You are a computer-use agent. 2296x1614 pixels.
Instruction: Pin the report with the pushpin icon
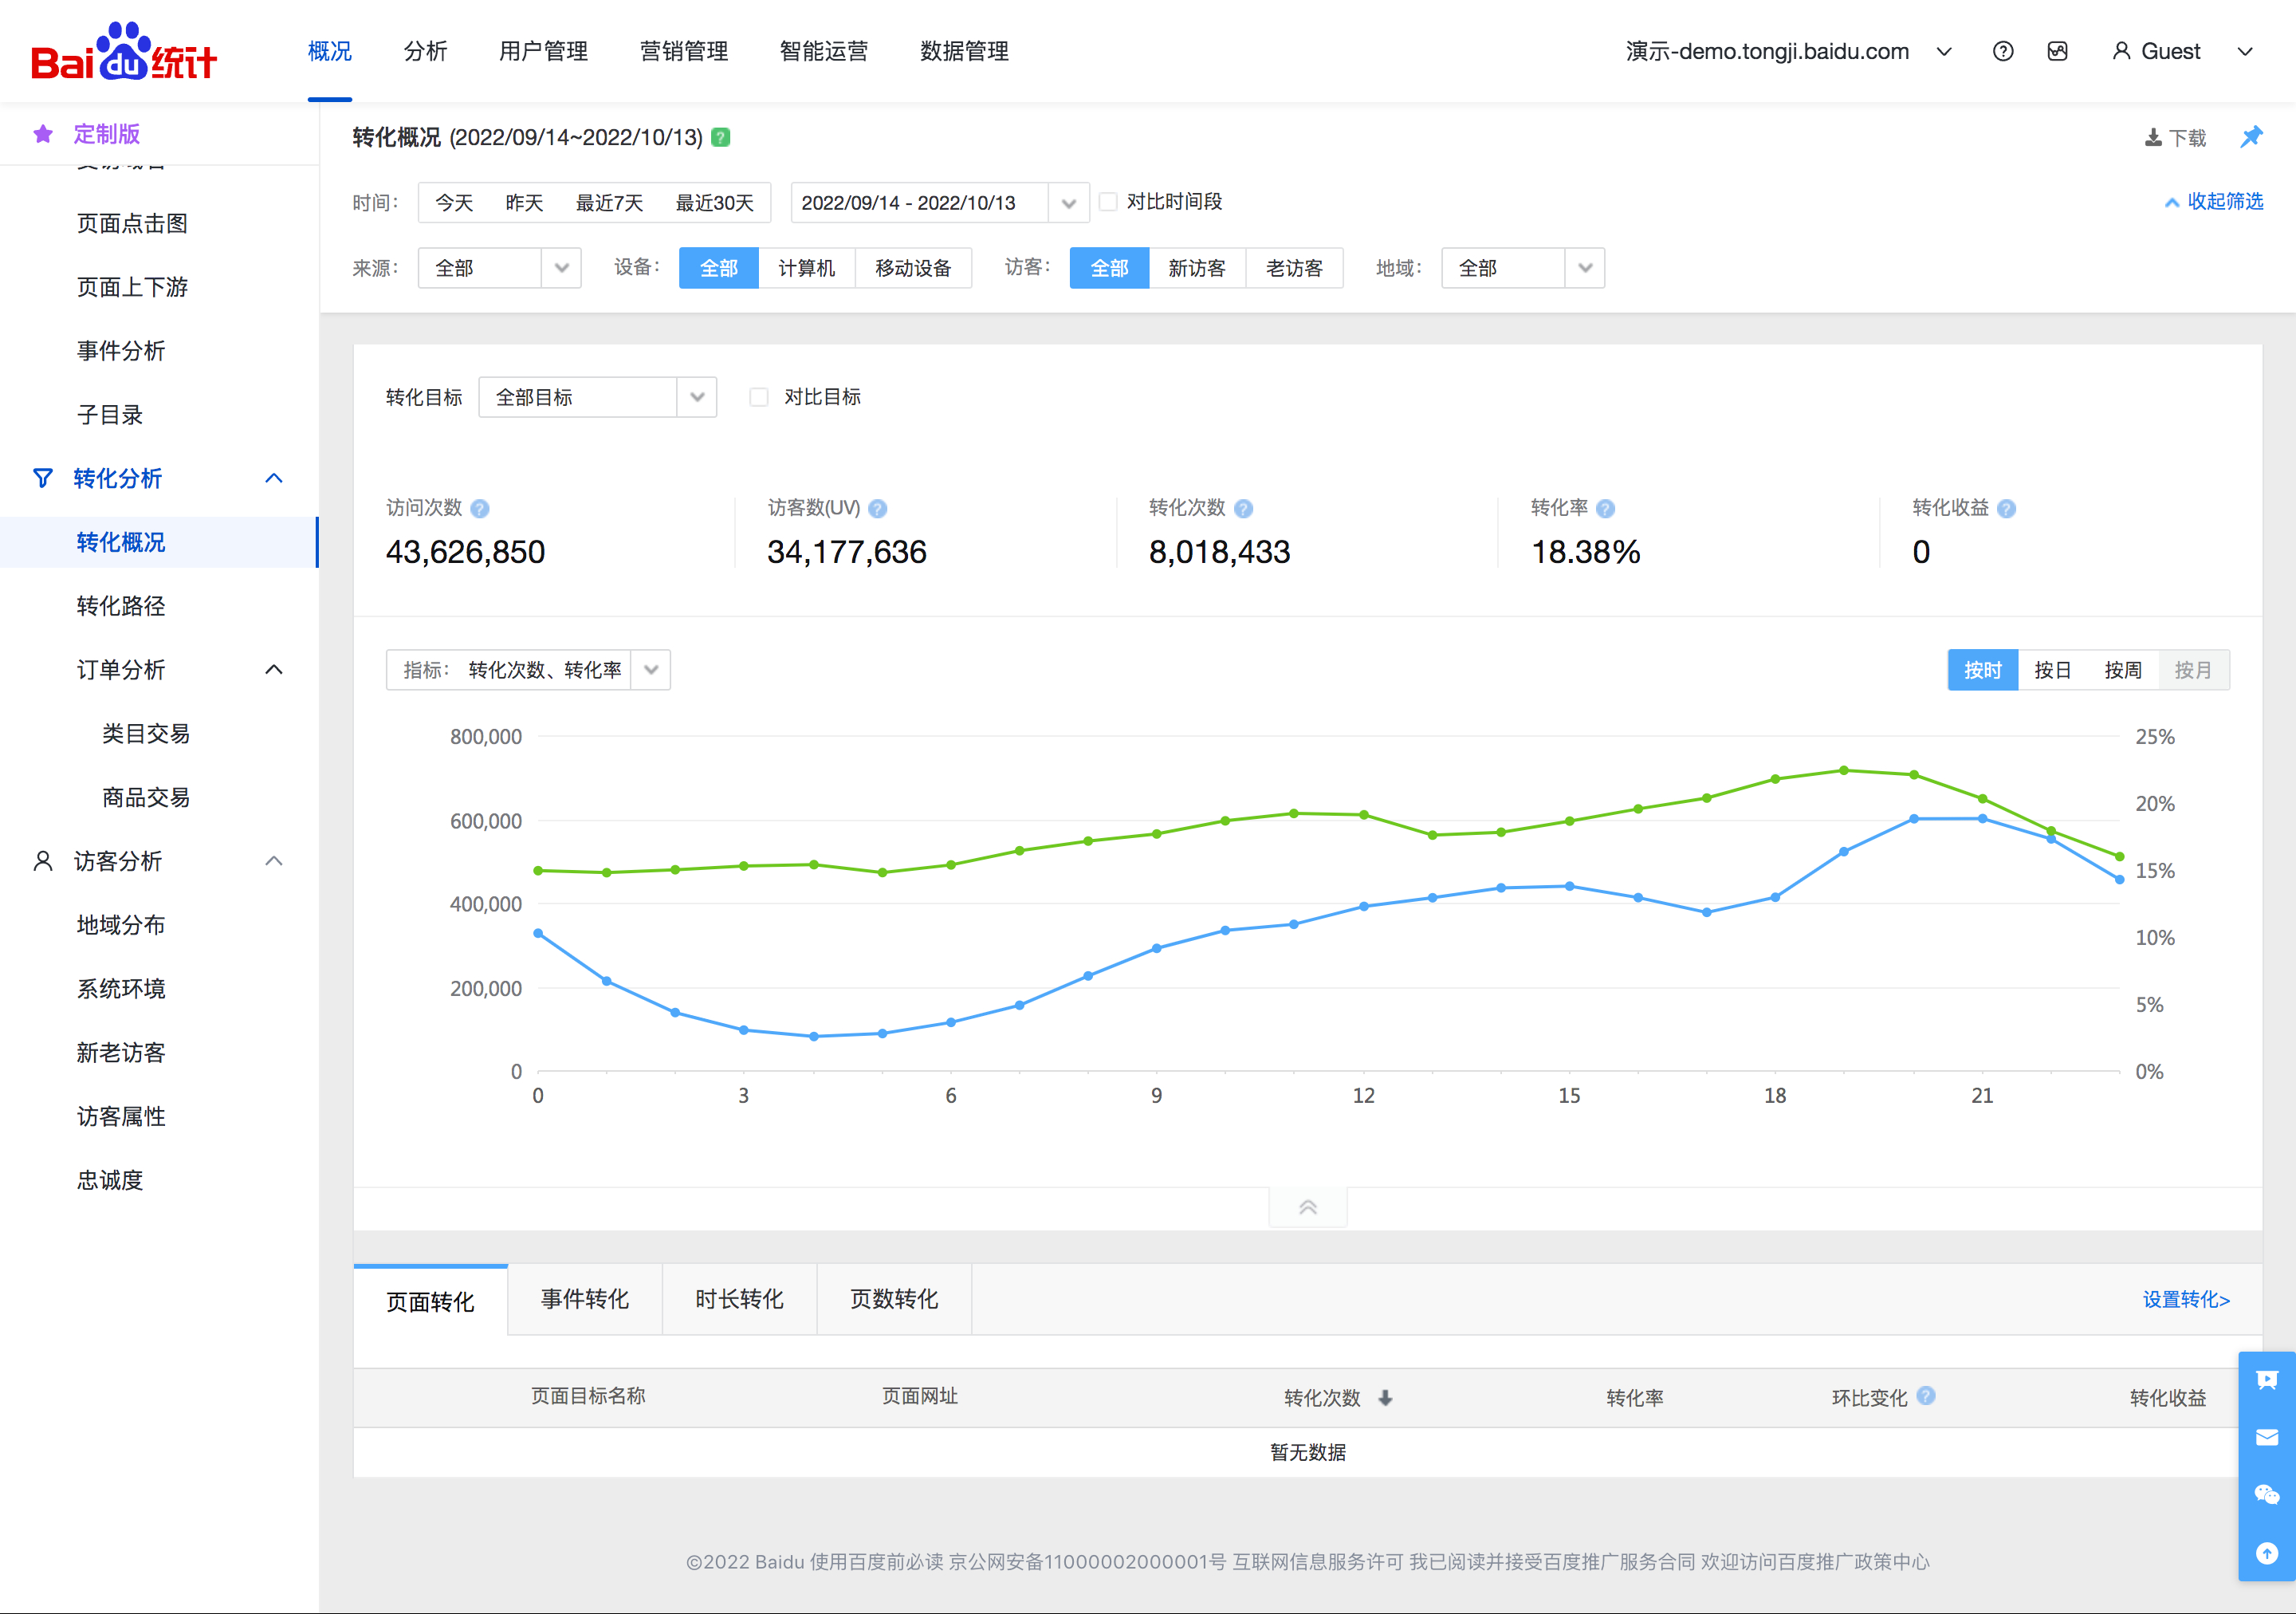(x=2251, y=137)
